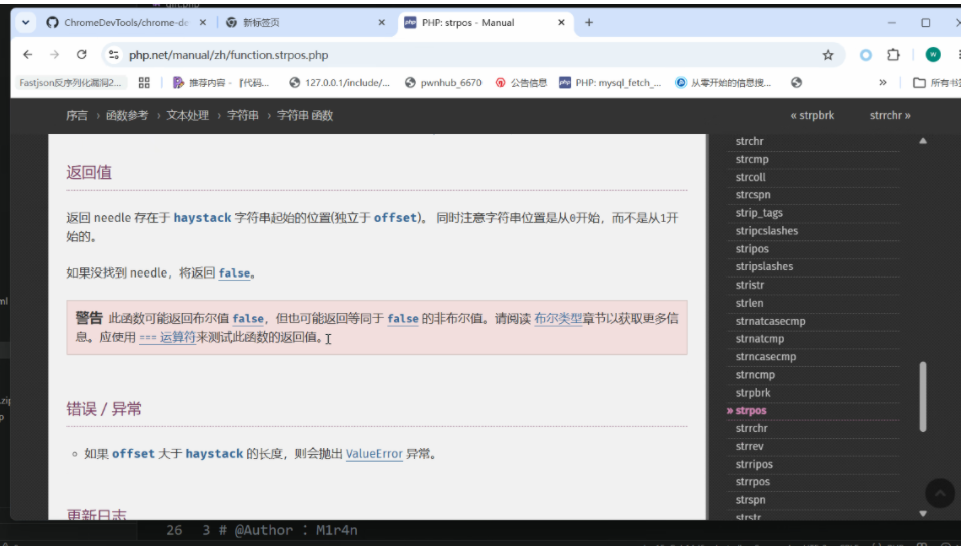Click the last globe bookmark icon

click(x=797, y=83)
